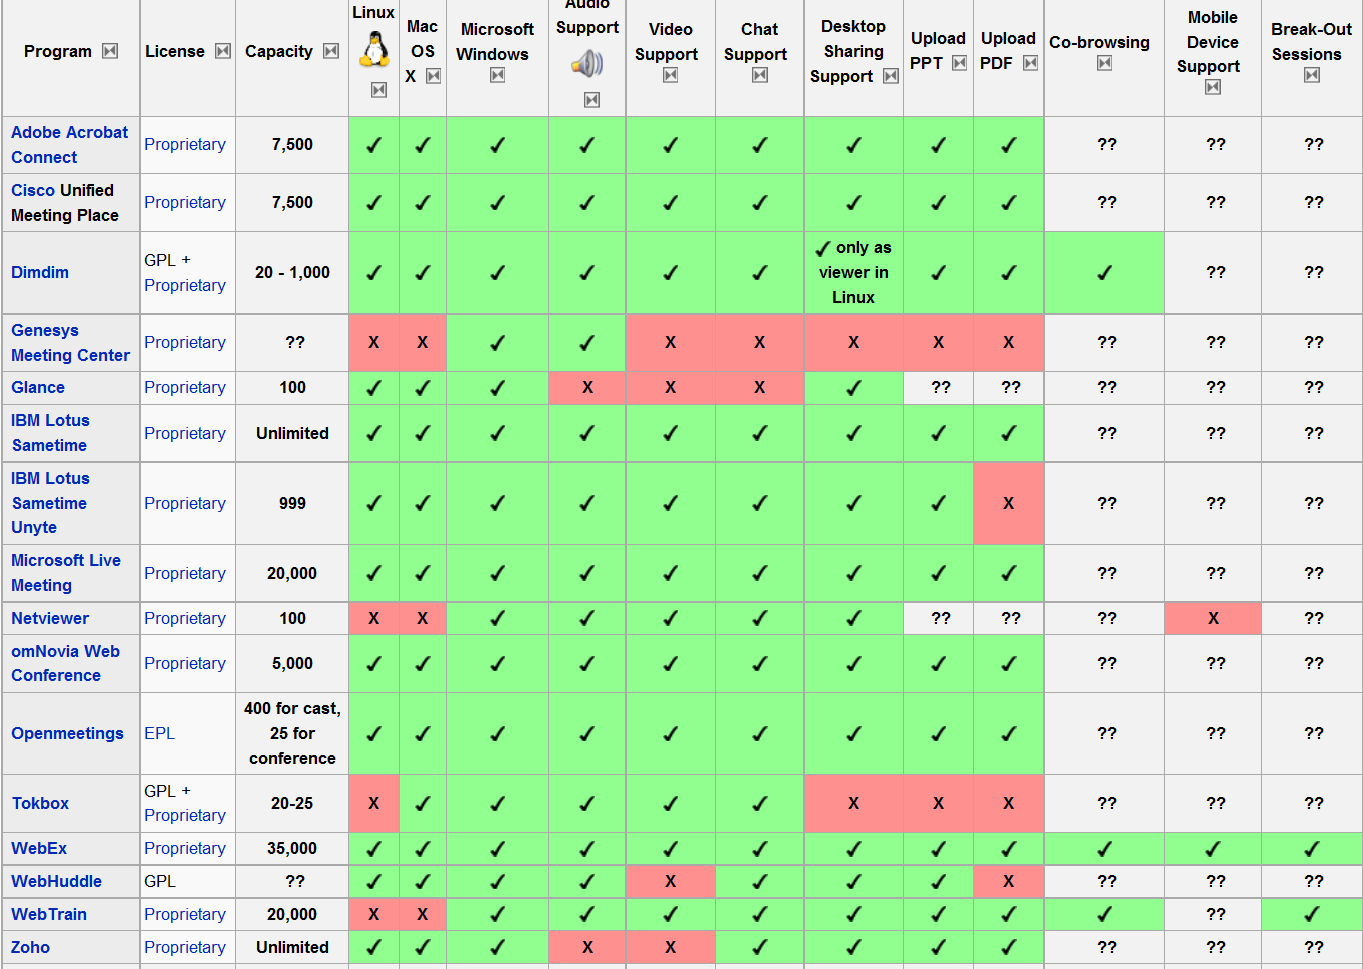Open Adobe Acrobat Connect link
This screenshot has width=1363, height=969.
tap(69, 145)
